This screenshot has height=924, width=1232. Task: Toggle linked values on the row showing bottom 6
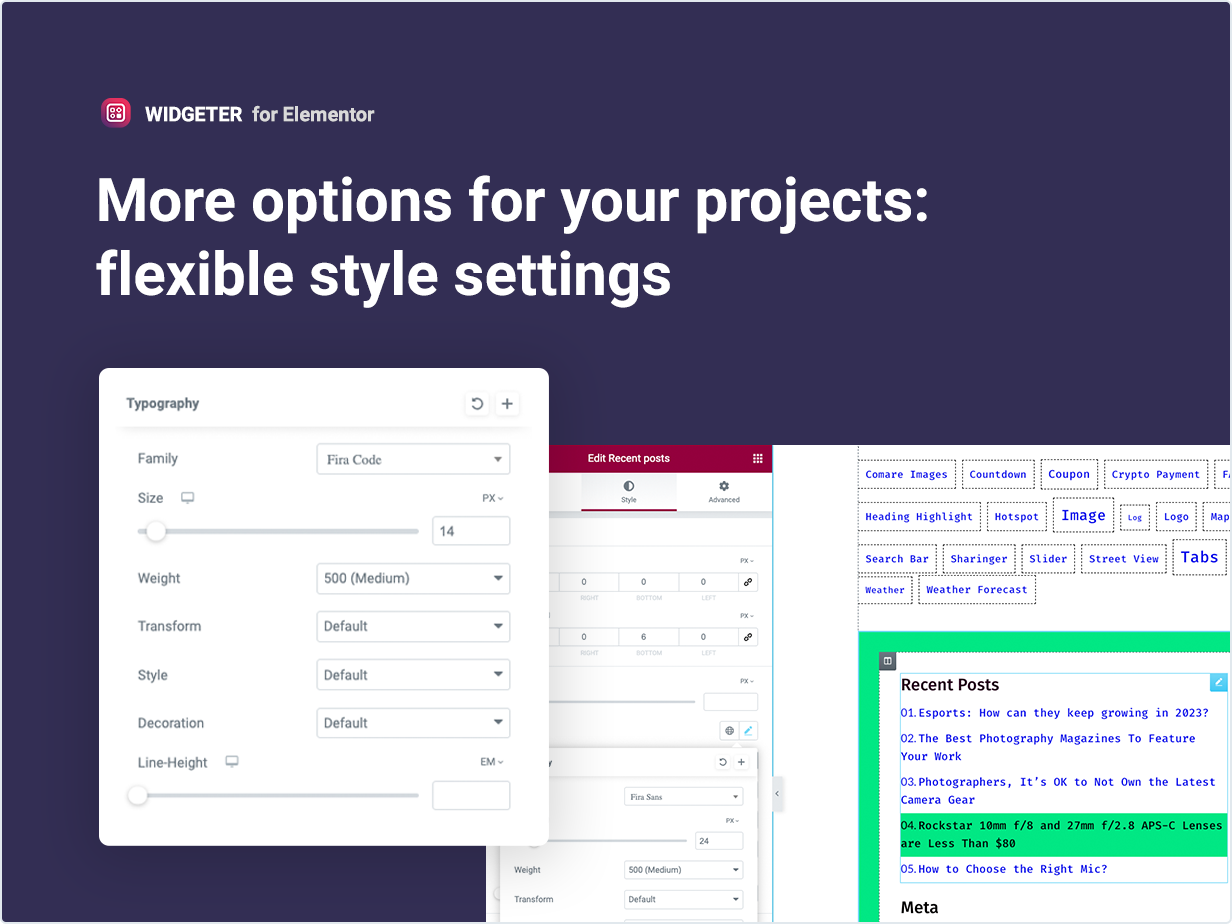click(x=749, y=636)
